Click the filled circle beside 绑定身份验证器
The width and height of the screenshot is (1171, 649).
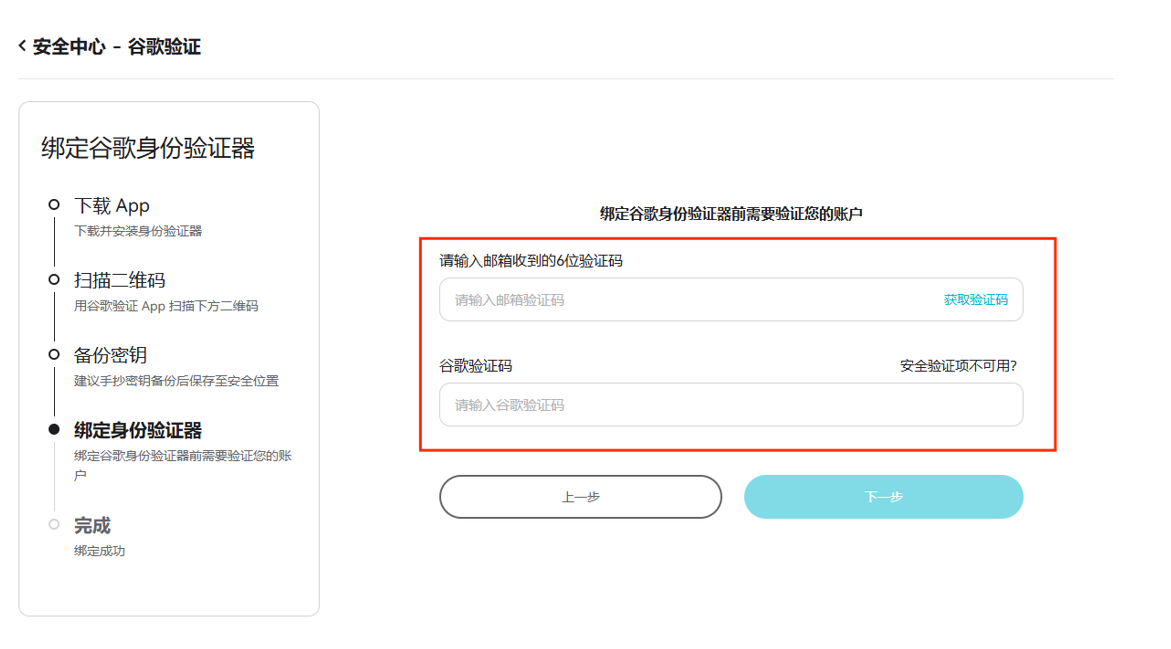coord(54,429)
